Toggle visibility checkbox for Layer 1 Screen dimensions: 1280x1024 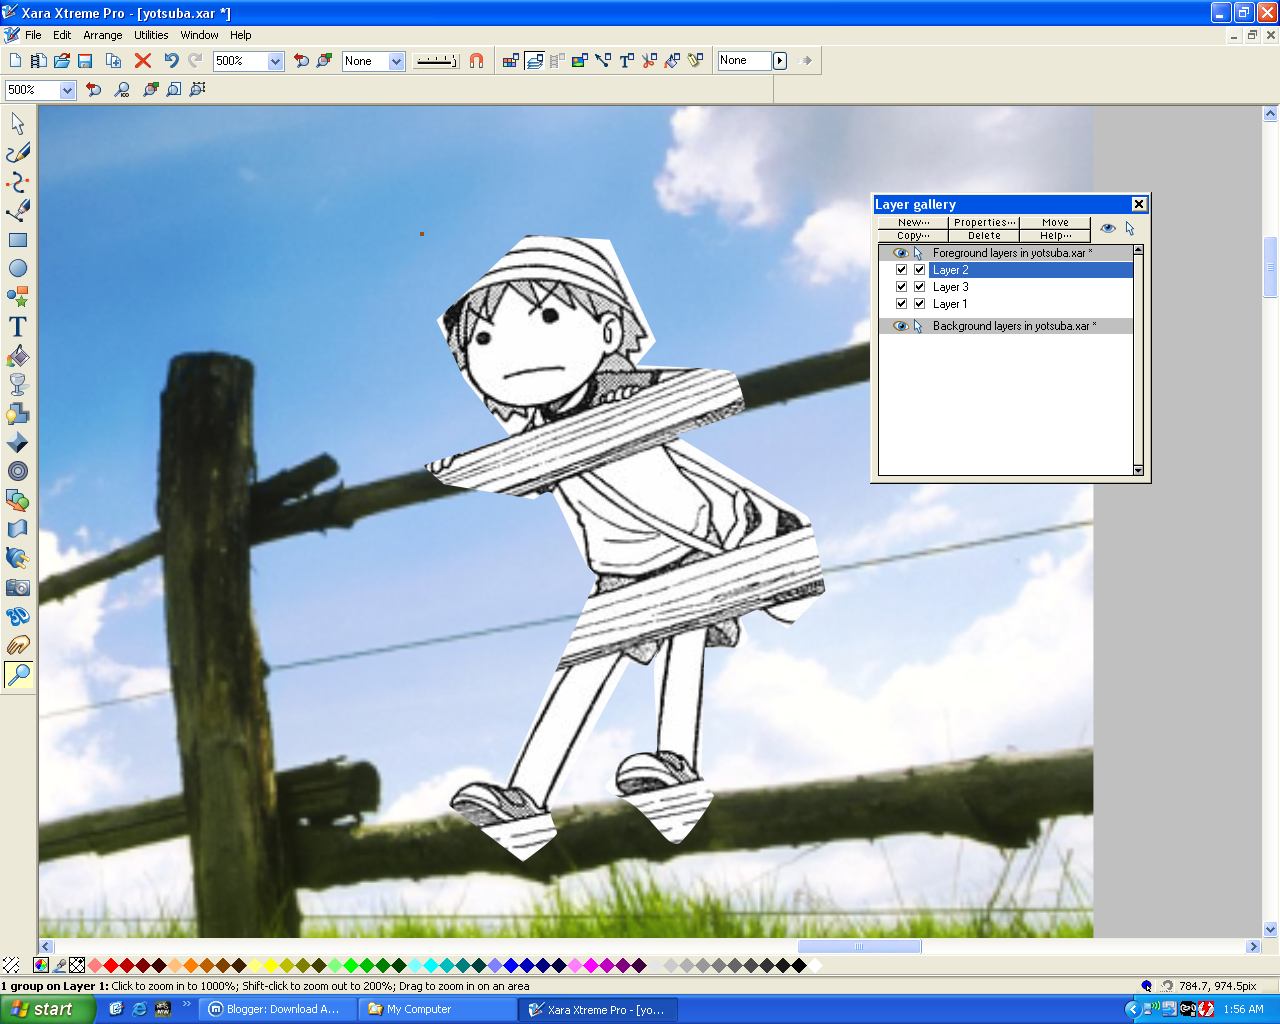(901, 303)
